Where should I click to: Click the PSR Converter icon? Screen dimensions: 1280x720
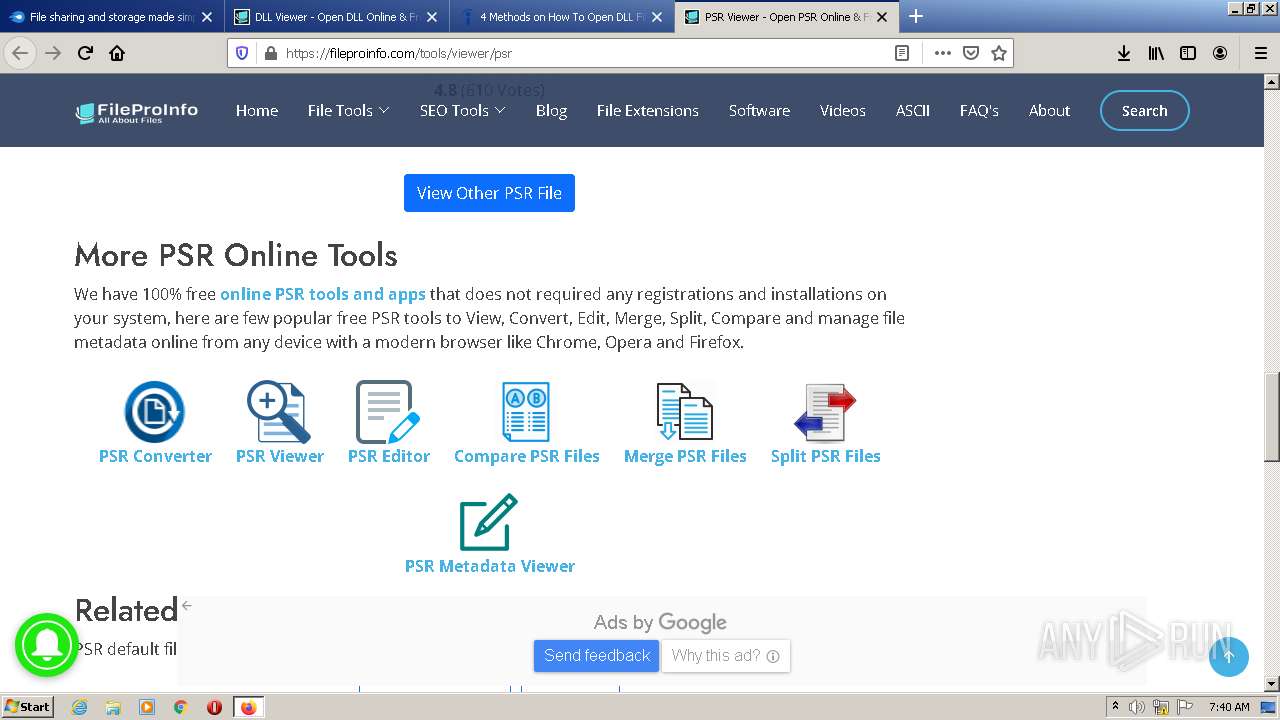click(155, 411)
